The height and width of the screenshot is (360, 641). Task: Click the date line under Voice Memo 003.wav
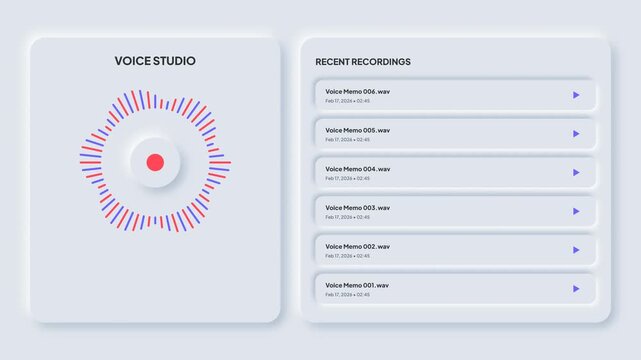[x=347, y=217]
